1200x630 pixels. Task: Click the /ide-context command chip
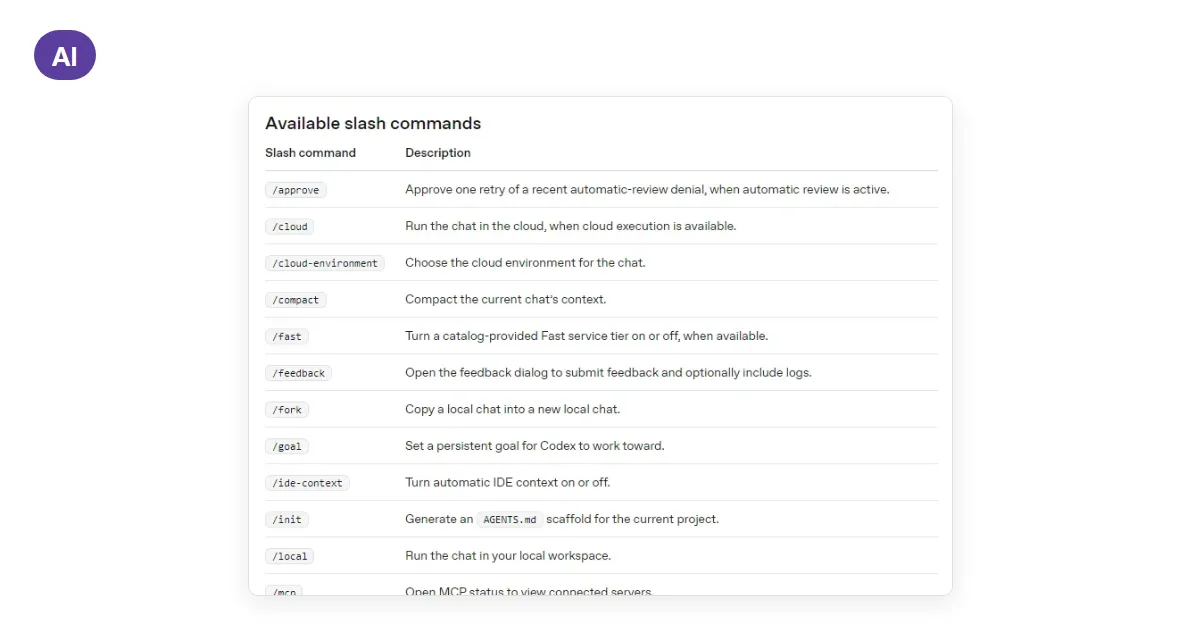[x=307, y=483]
